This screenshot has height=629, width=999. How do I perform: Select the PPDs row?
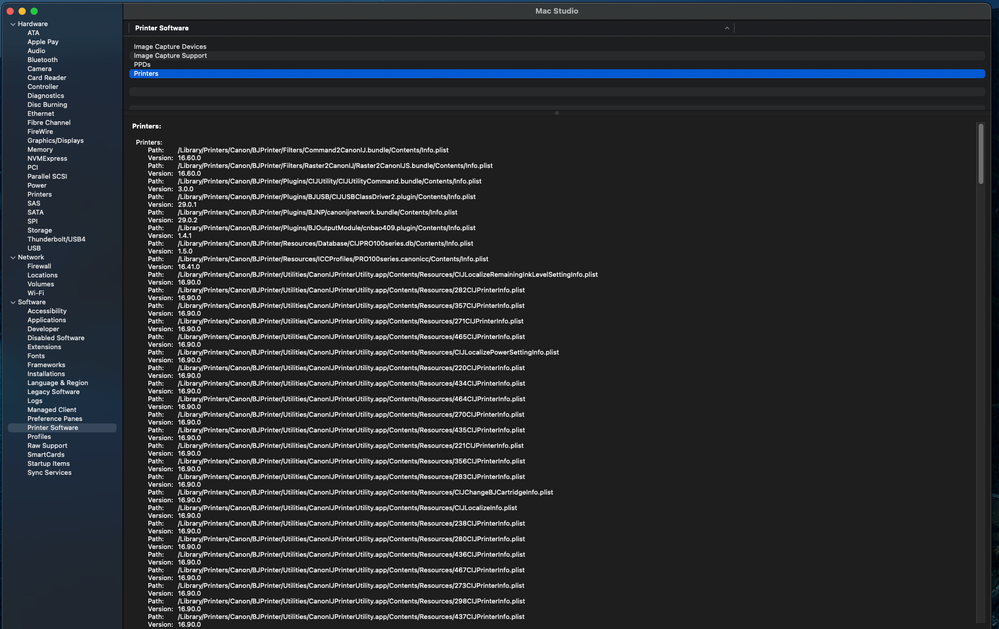557,64
